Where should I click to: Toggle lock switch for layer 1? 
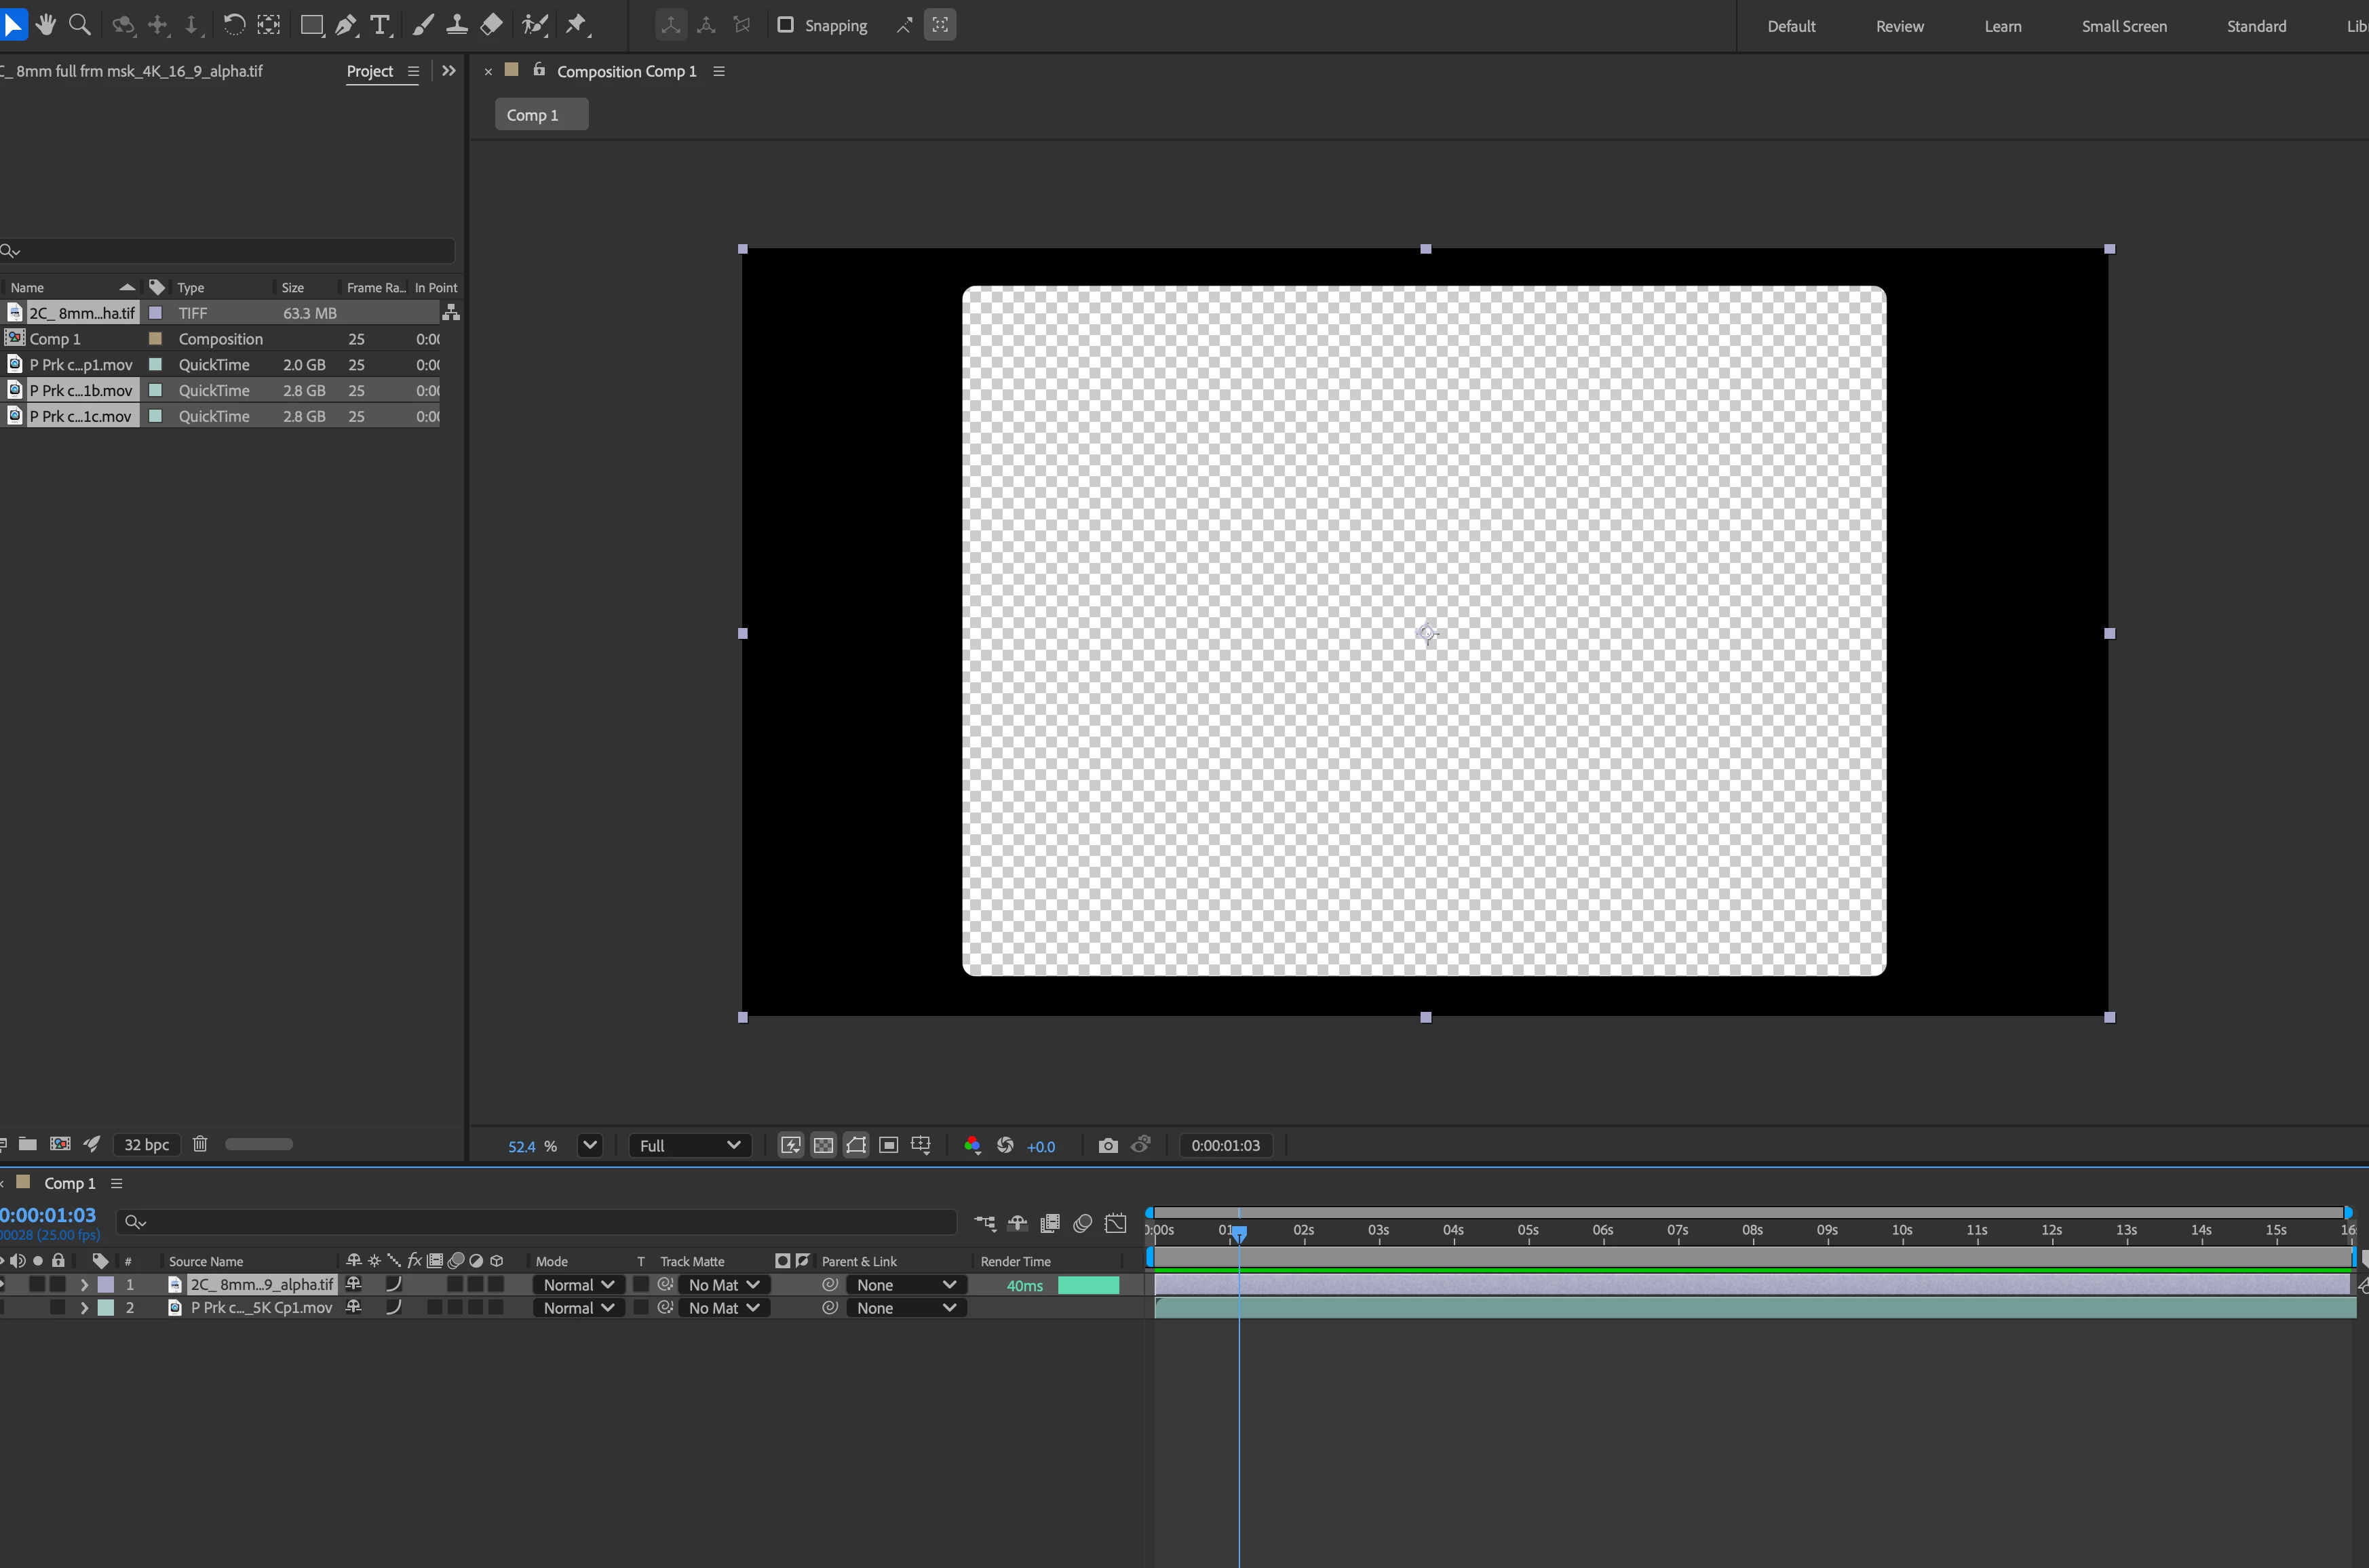pos(58,1284)
